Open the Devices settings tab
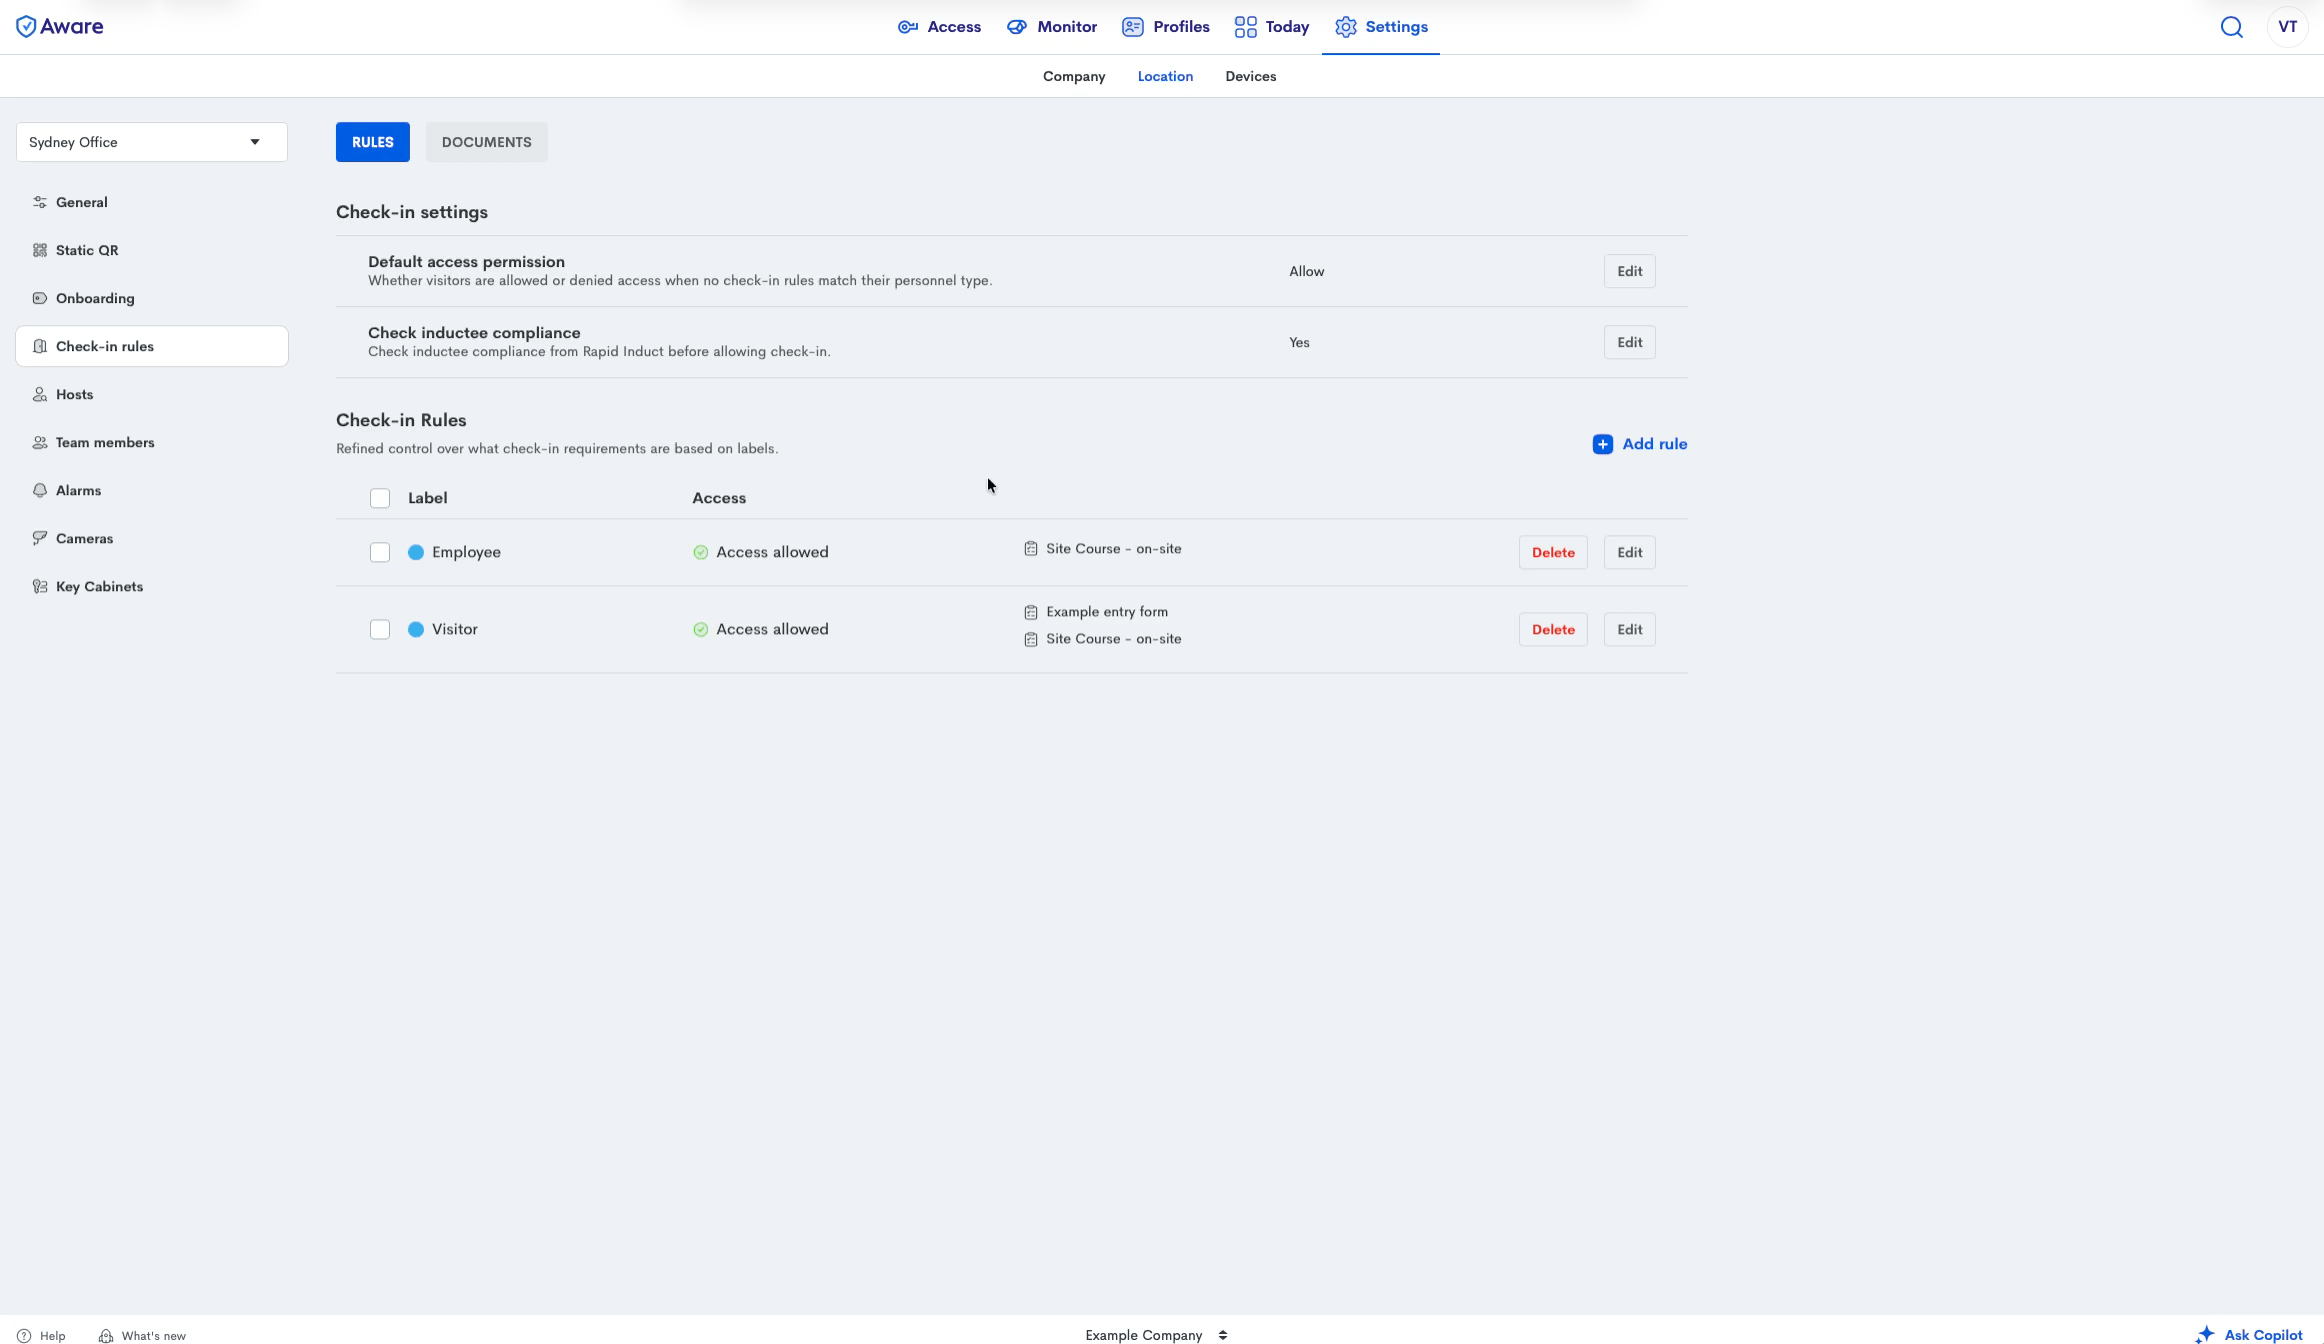Screen dimensions: 2324x1344 (x=1250, y=76)
